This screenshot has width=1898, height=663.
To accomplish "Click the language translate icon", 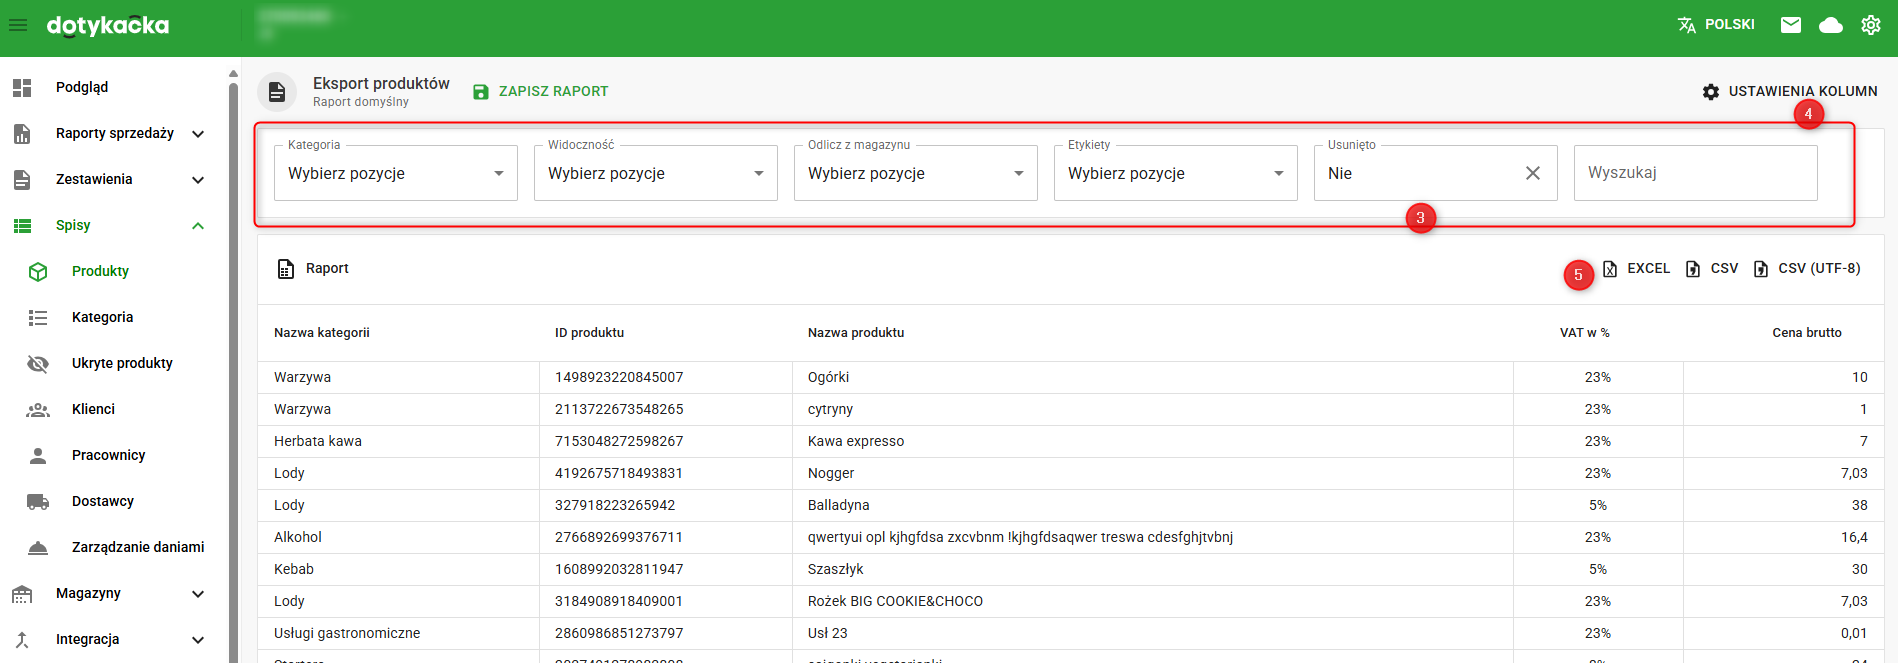I will (1687, 25).
